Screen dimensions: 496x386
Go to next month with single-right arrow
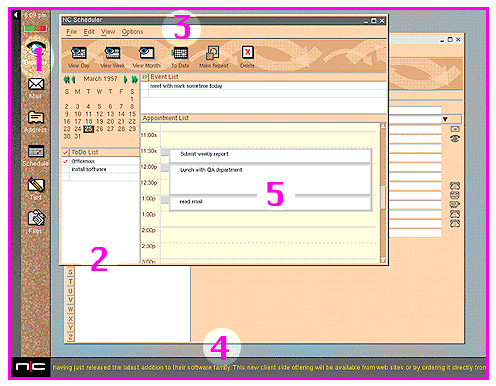point(126,79)
